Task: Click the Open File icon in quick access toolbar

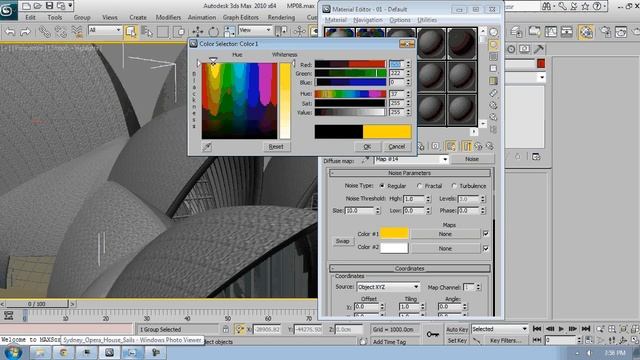Action: point(37,6)
